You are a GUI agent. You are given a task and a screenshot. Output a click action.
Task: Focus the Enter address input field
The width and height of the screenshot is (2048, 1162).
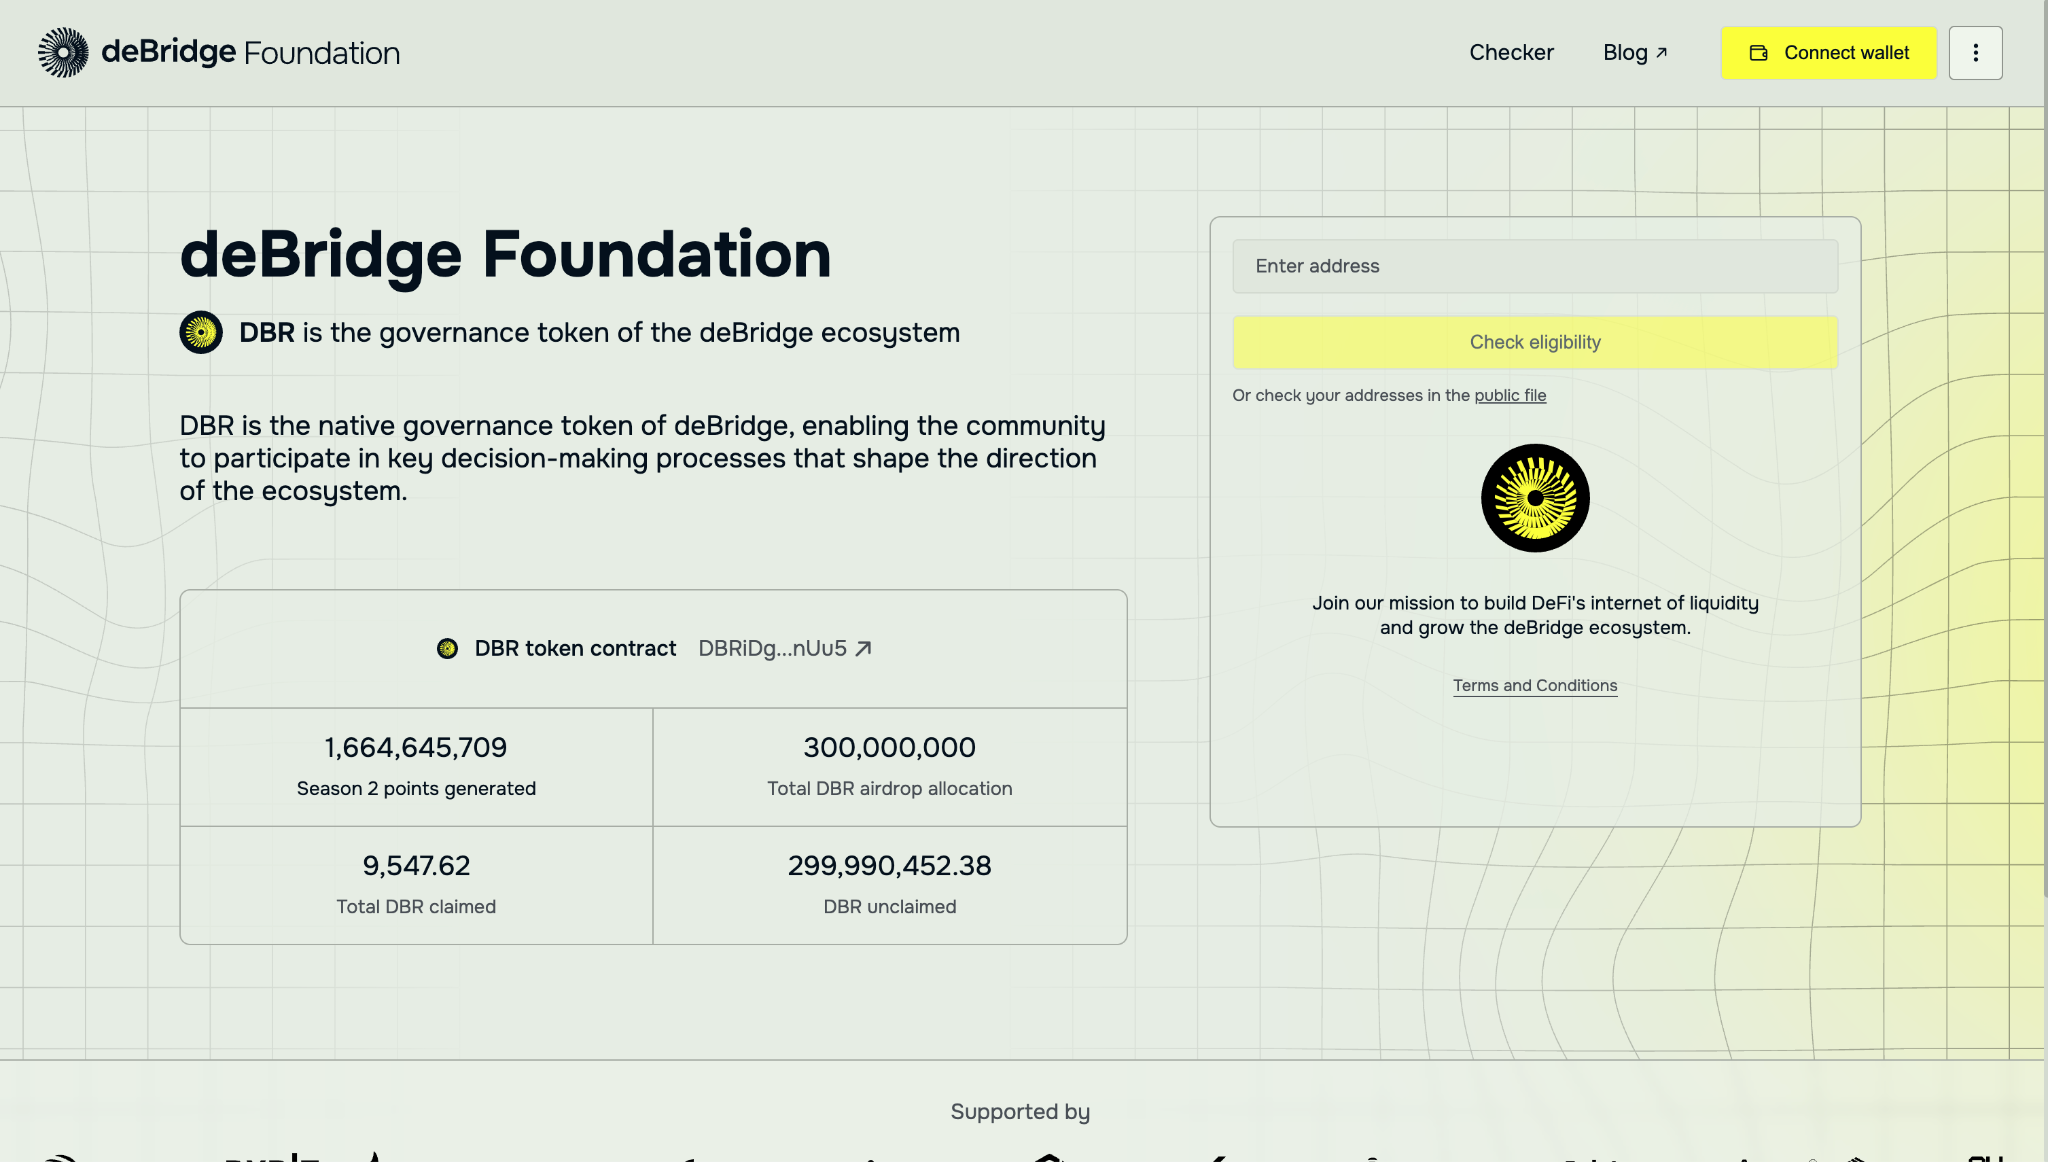coord(1535,266)
